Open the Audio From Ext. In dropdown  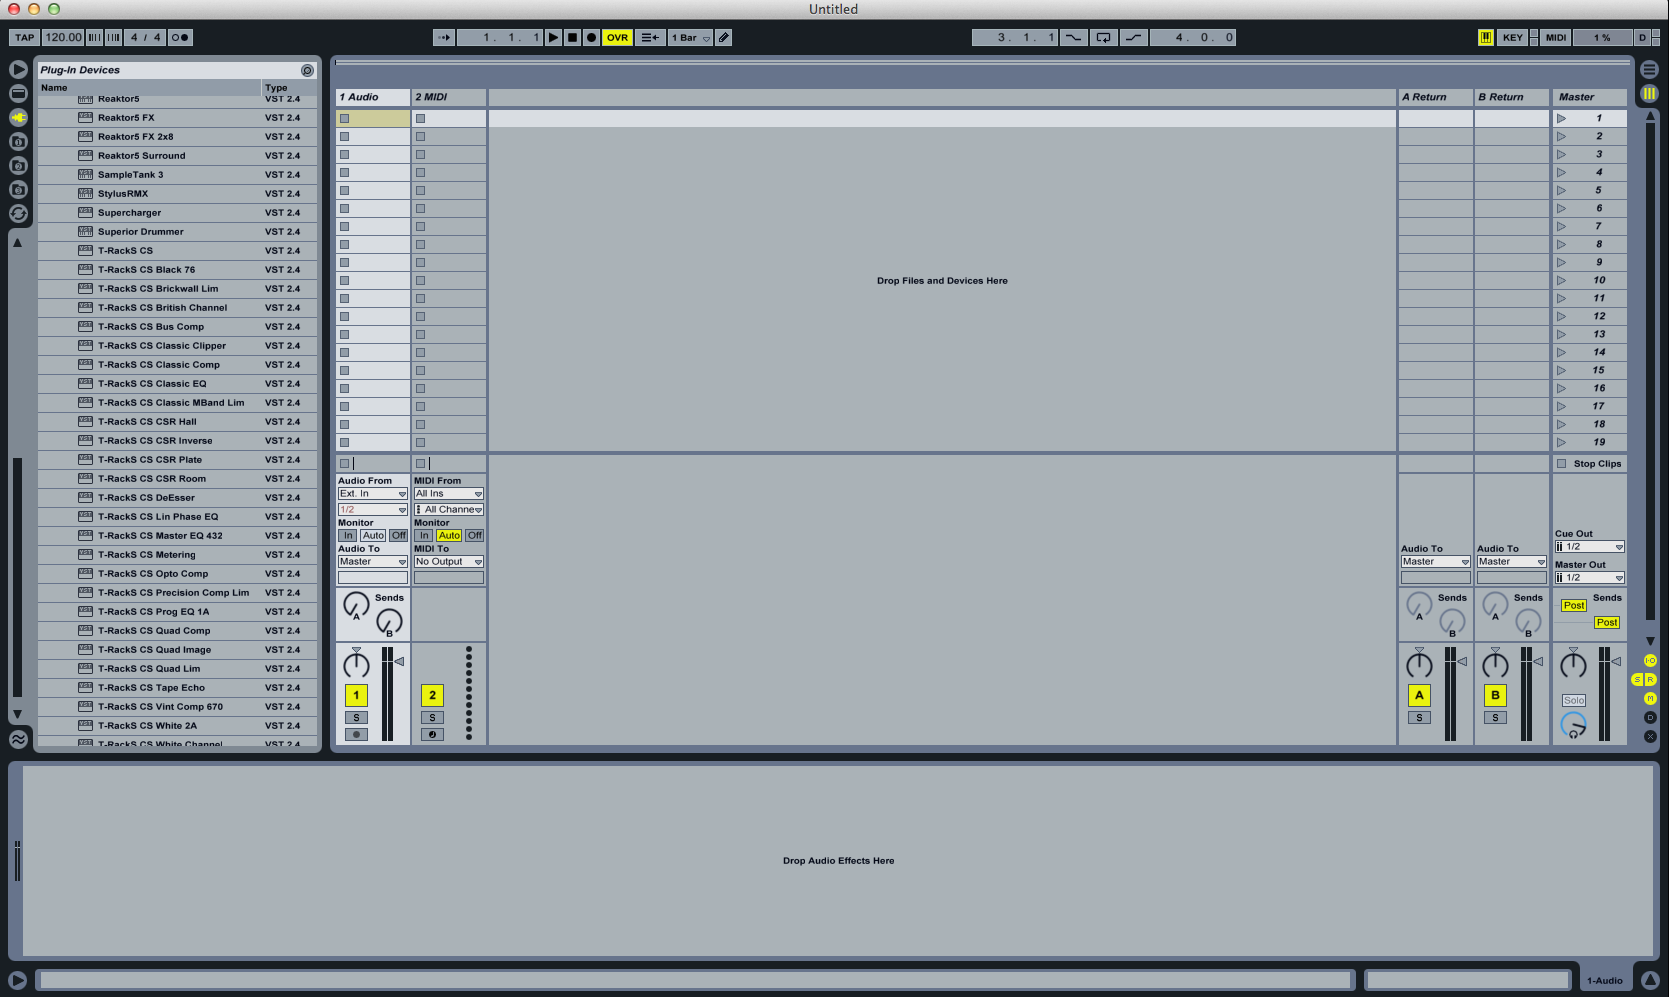371,493
